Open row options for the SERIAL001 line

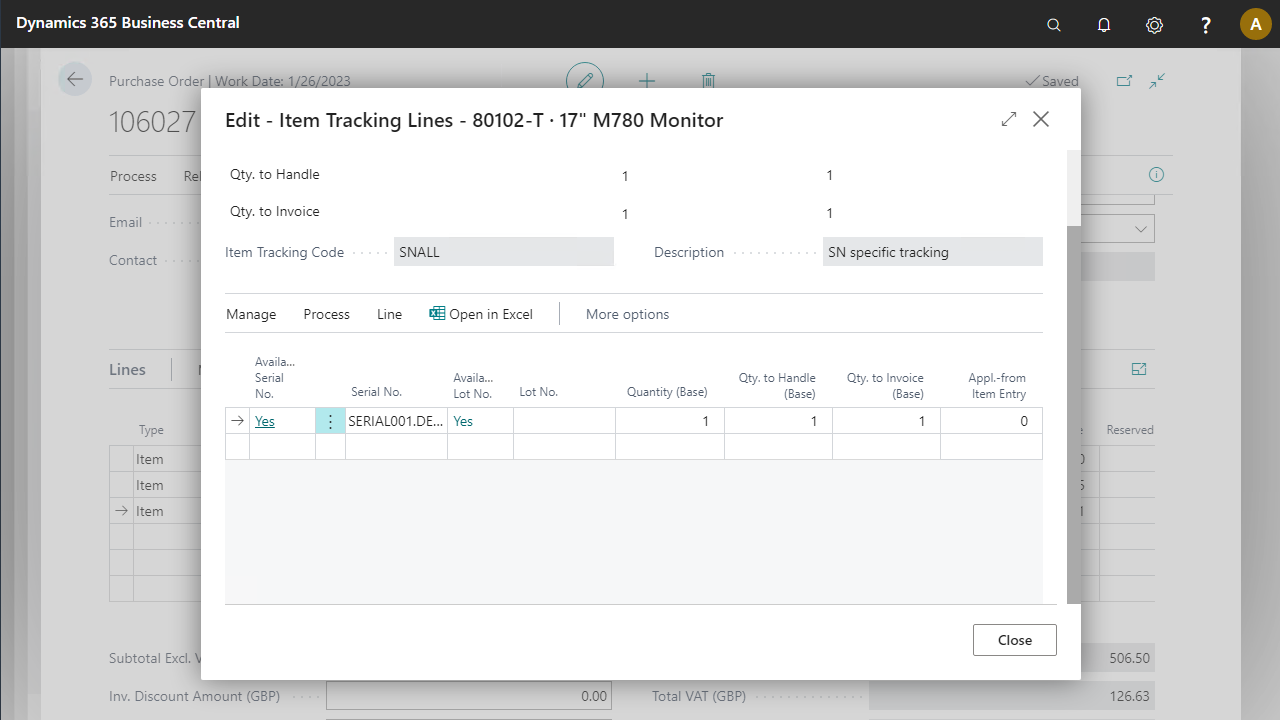pos(331,421)
